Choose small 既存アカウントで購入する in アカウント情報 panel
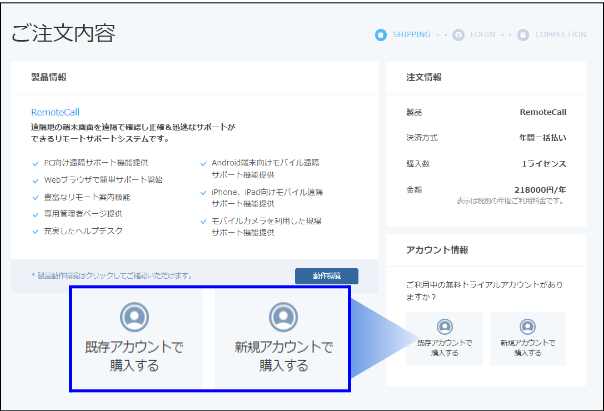The width and height of the screenshot is (604, 411). coord(444,338)
